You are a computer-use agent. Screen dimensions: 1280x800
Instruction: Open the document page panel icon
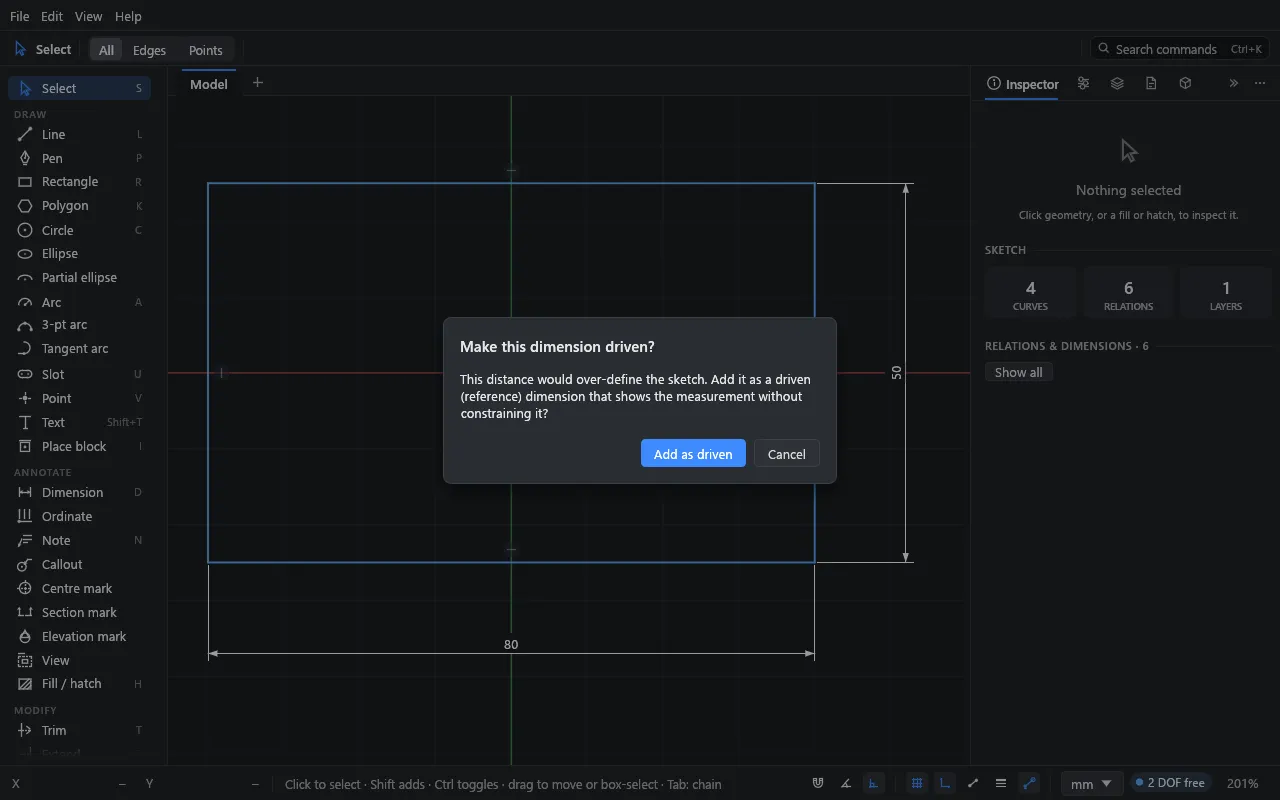pyautogui.click(x=1151, y=84)
